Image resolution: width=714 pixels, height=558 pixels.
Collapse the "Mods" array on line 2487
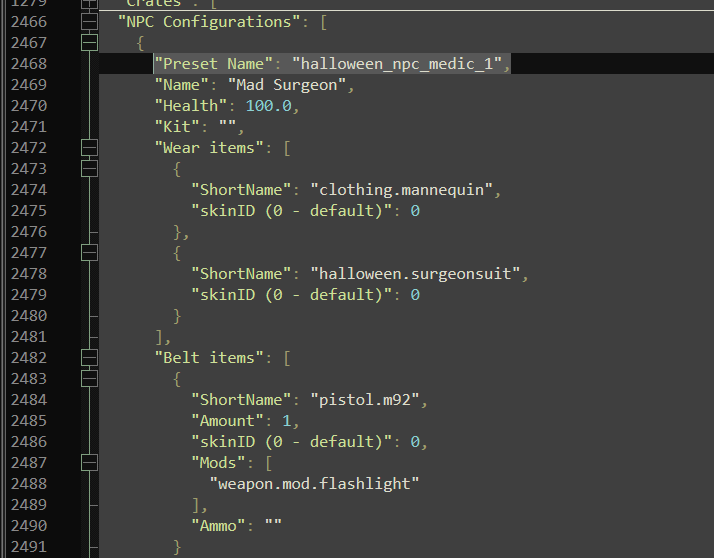pos(89,463)
